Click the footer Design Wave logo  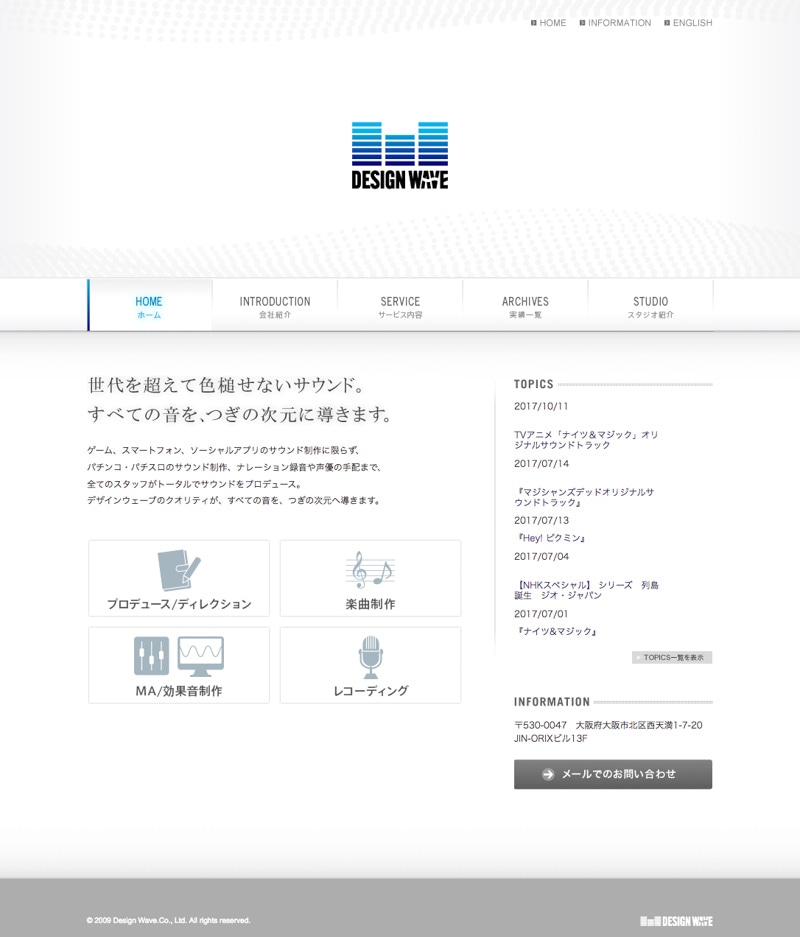point(676,921)
